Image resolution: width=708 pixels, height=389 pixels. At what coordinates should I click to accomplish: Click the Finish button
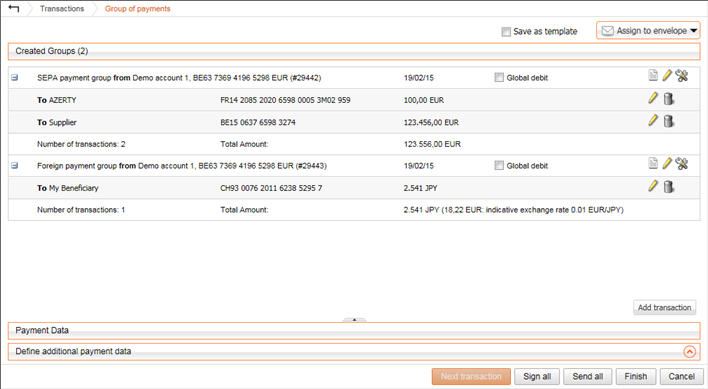pos(636,376)
